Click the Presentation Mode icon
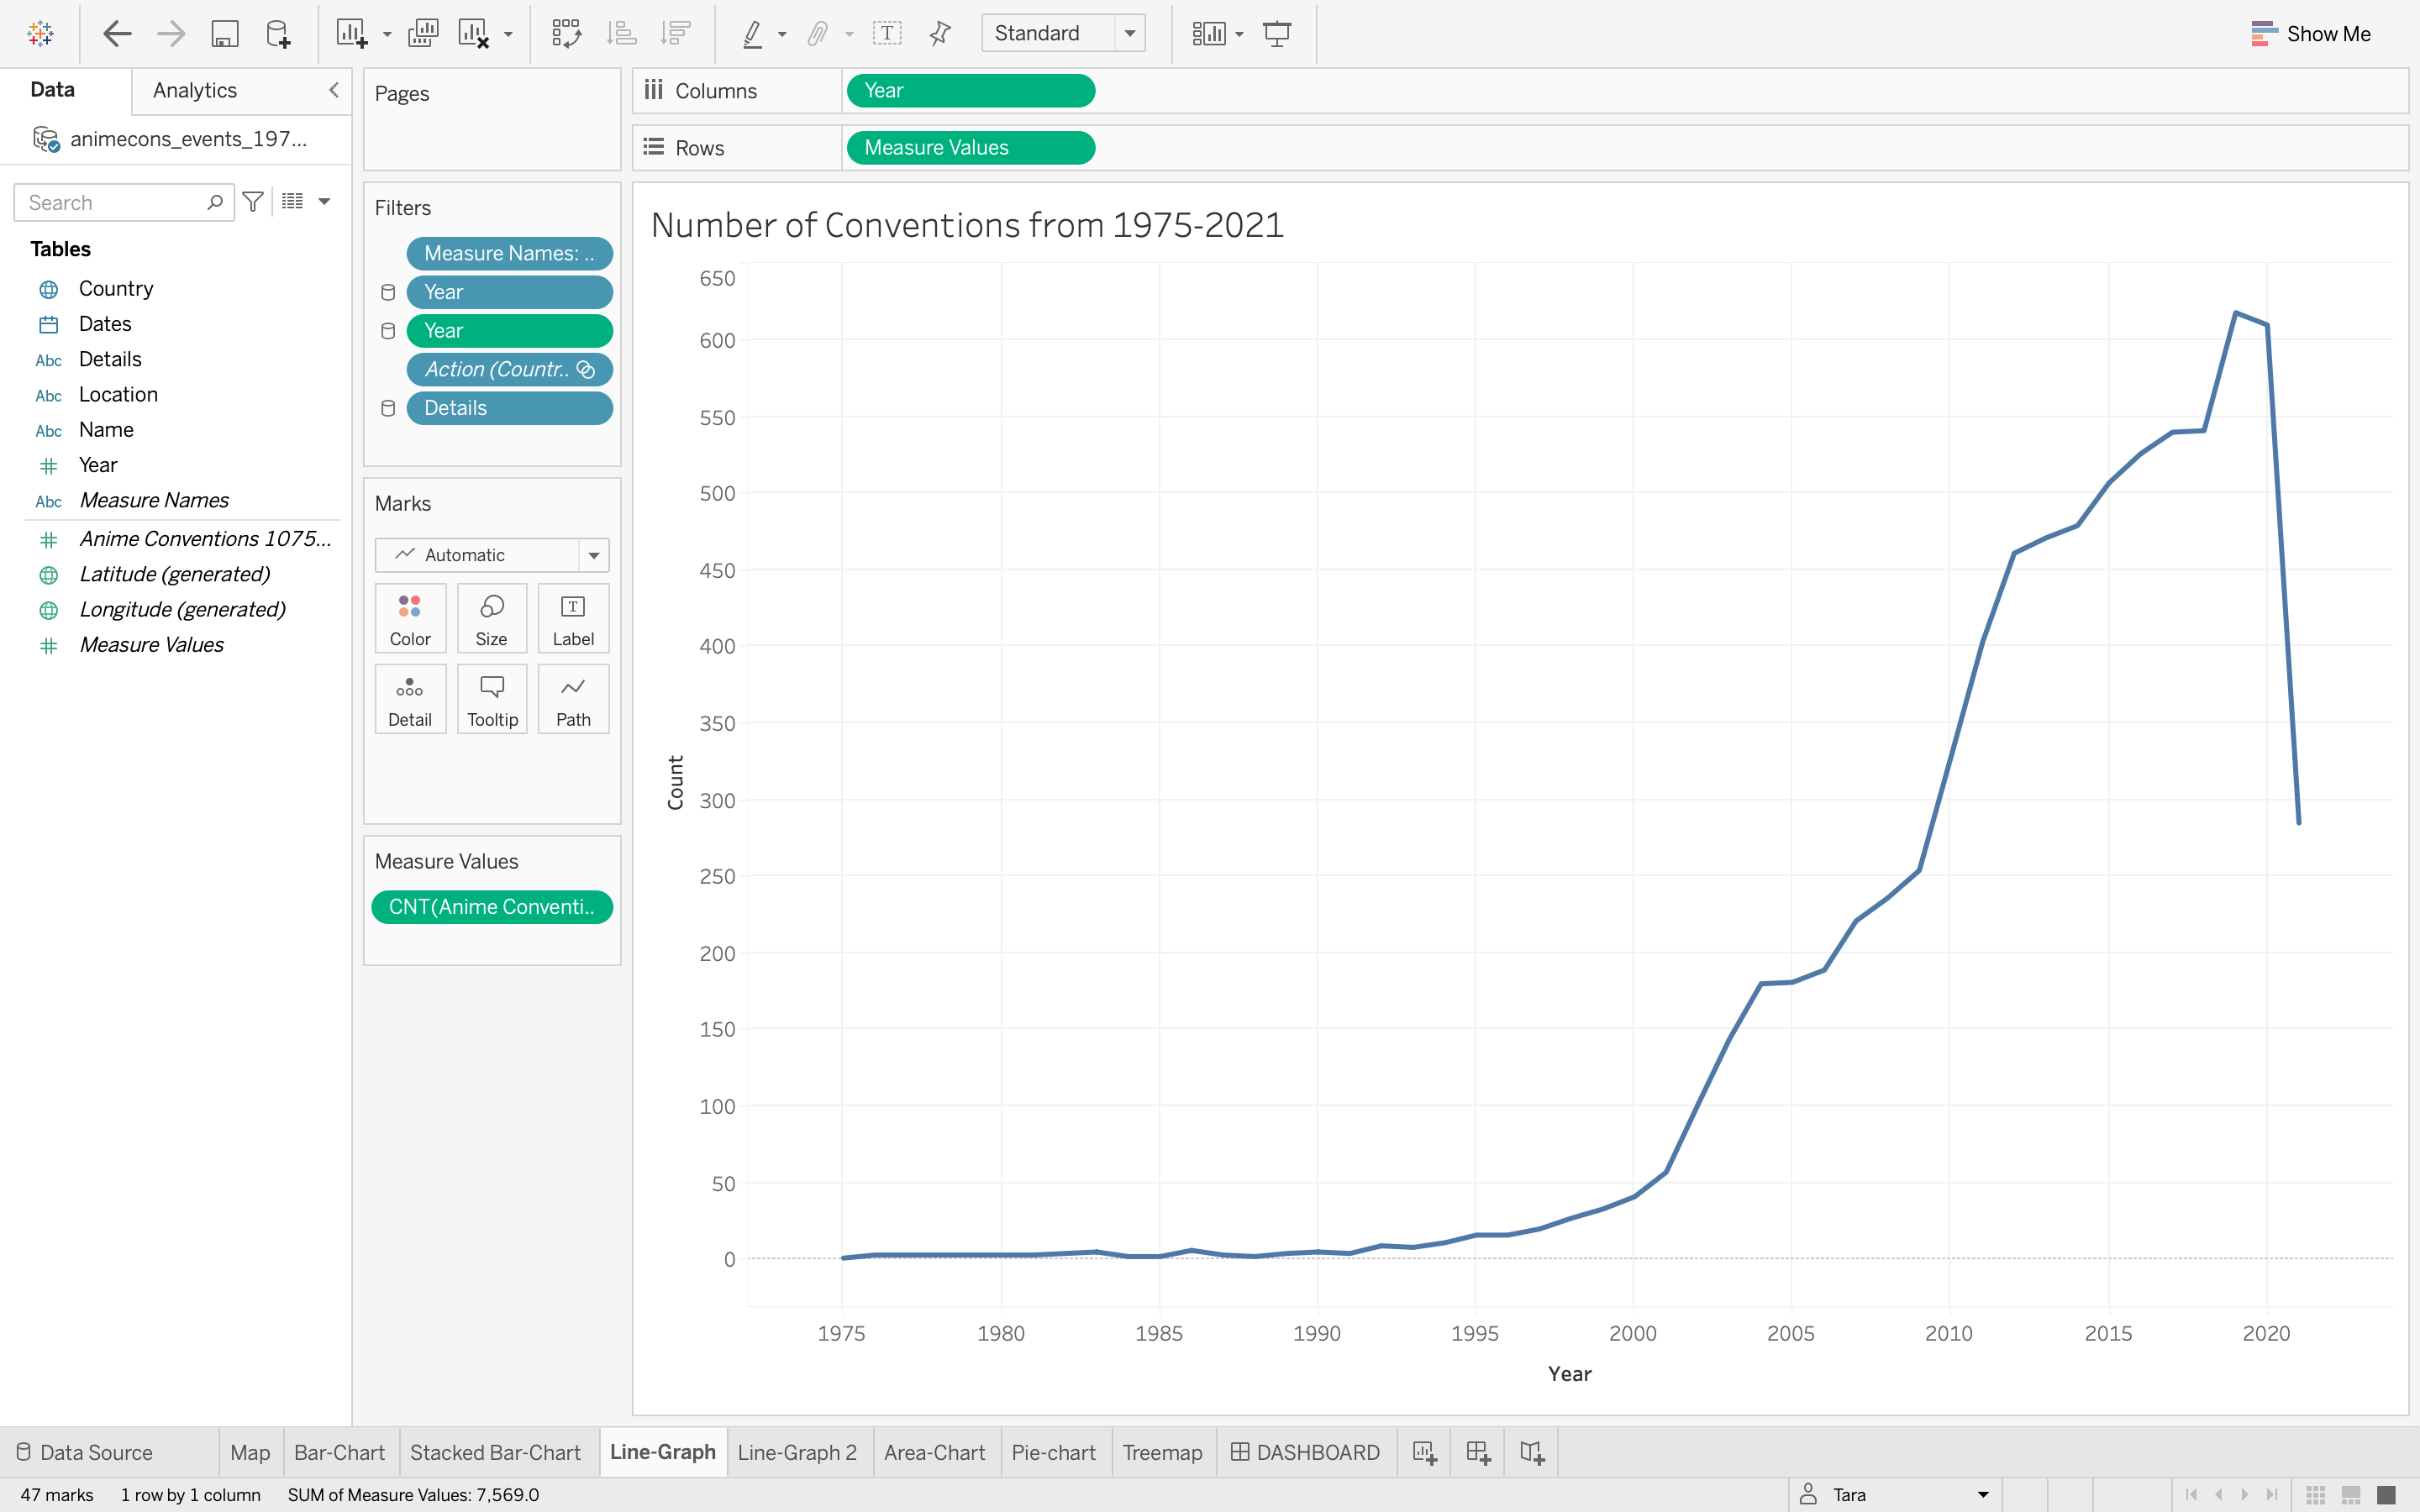Screen dimensions: 2420x1512 1277,33
